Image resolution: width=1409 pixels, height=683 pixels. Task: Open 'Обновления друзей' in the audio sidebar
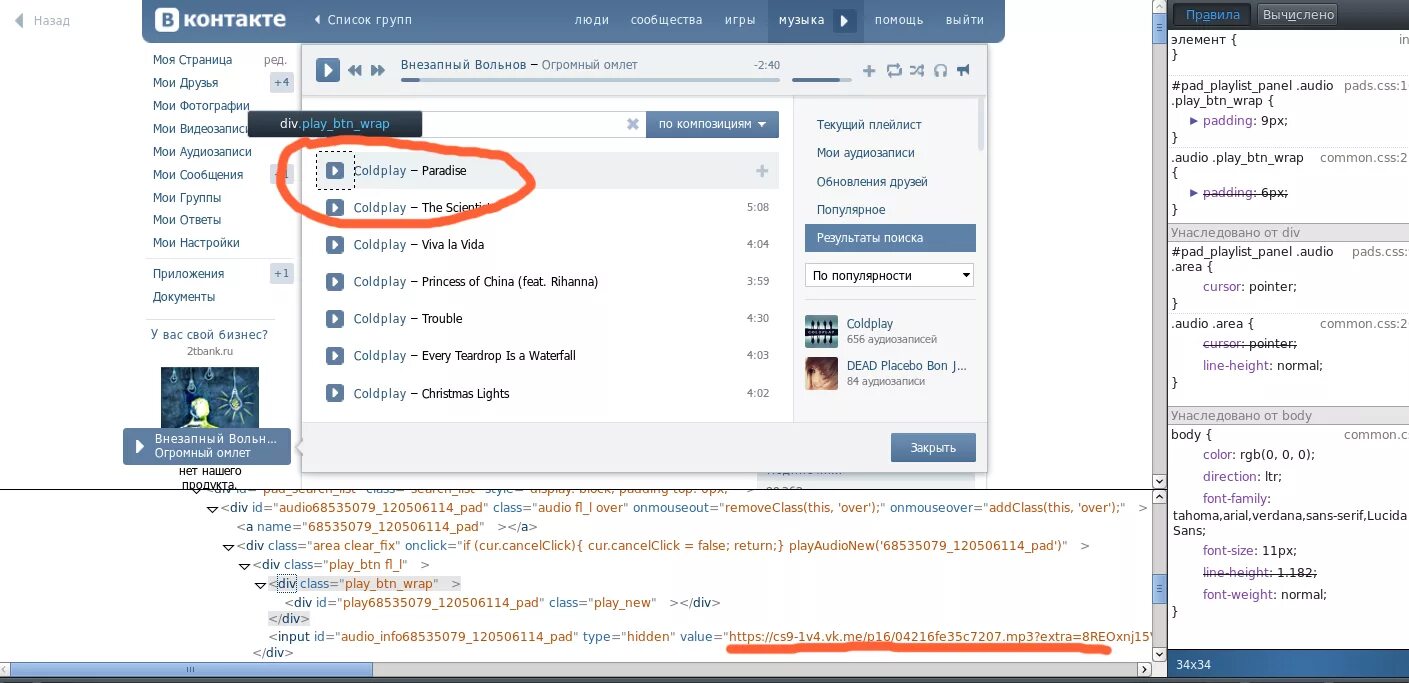872,182
